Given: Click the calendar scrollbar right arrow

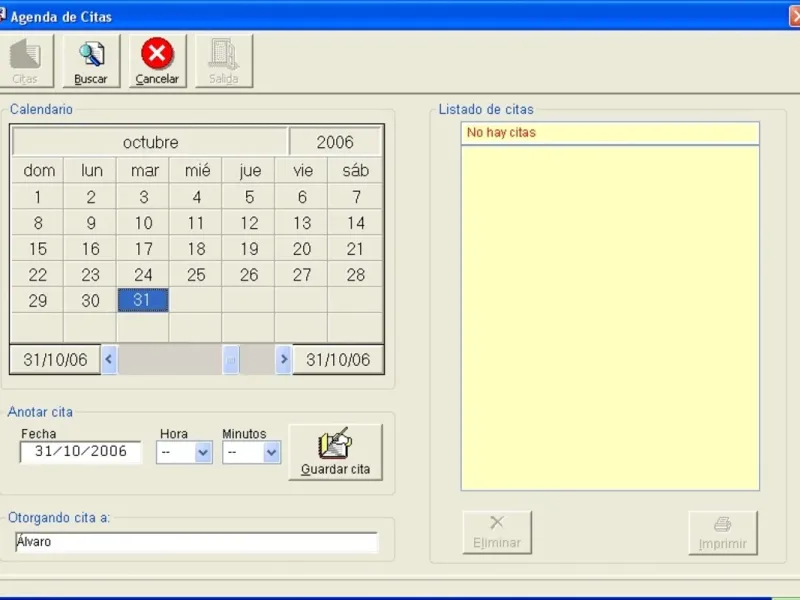Looking at the screenshot, I should tap(284, 360).
